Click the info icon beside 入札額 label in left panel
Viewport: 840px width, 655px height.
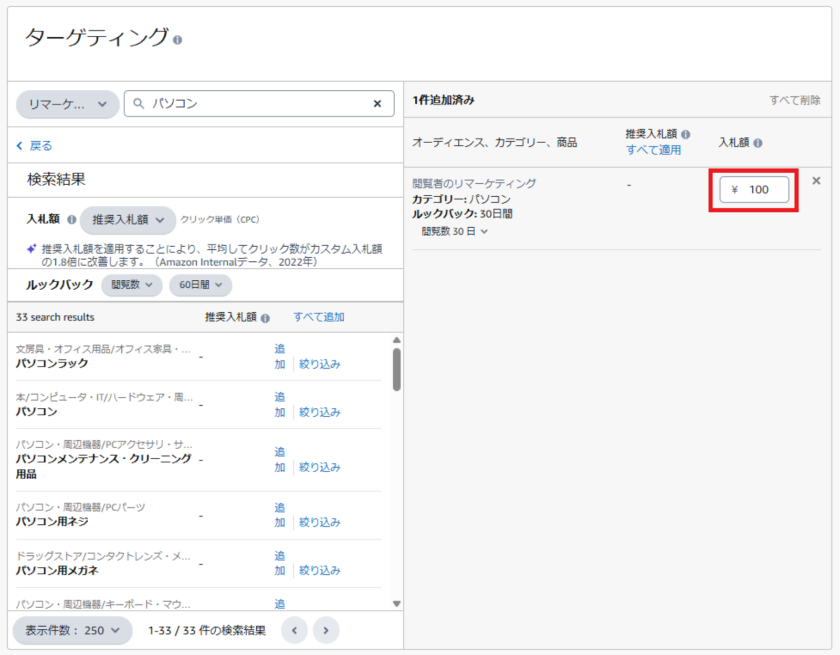[70, 219]
